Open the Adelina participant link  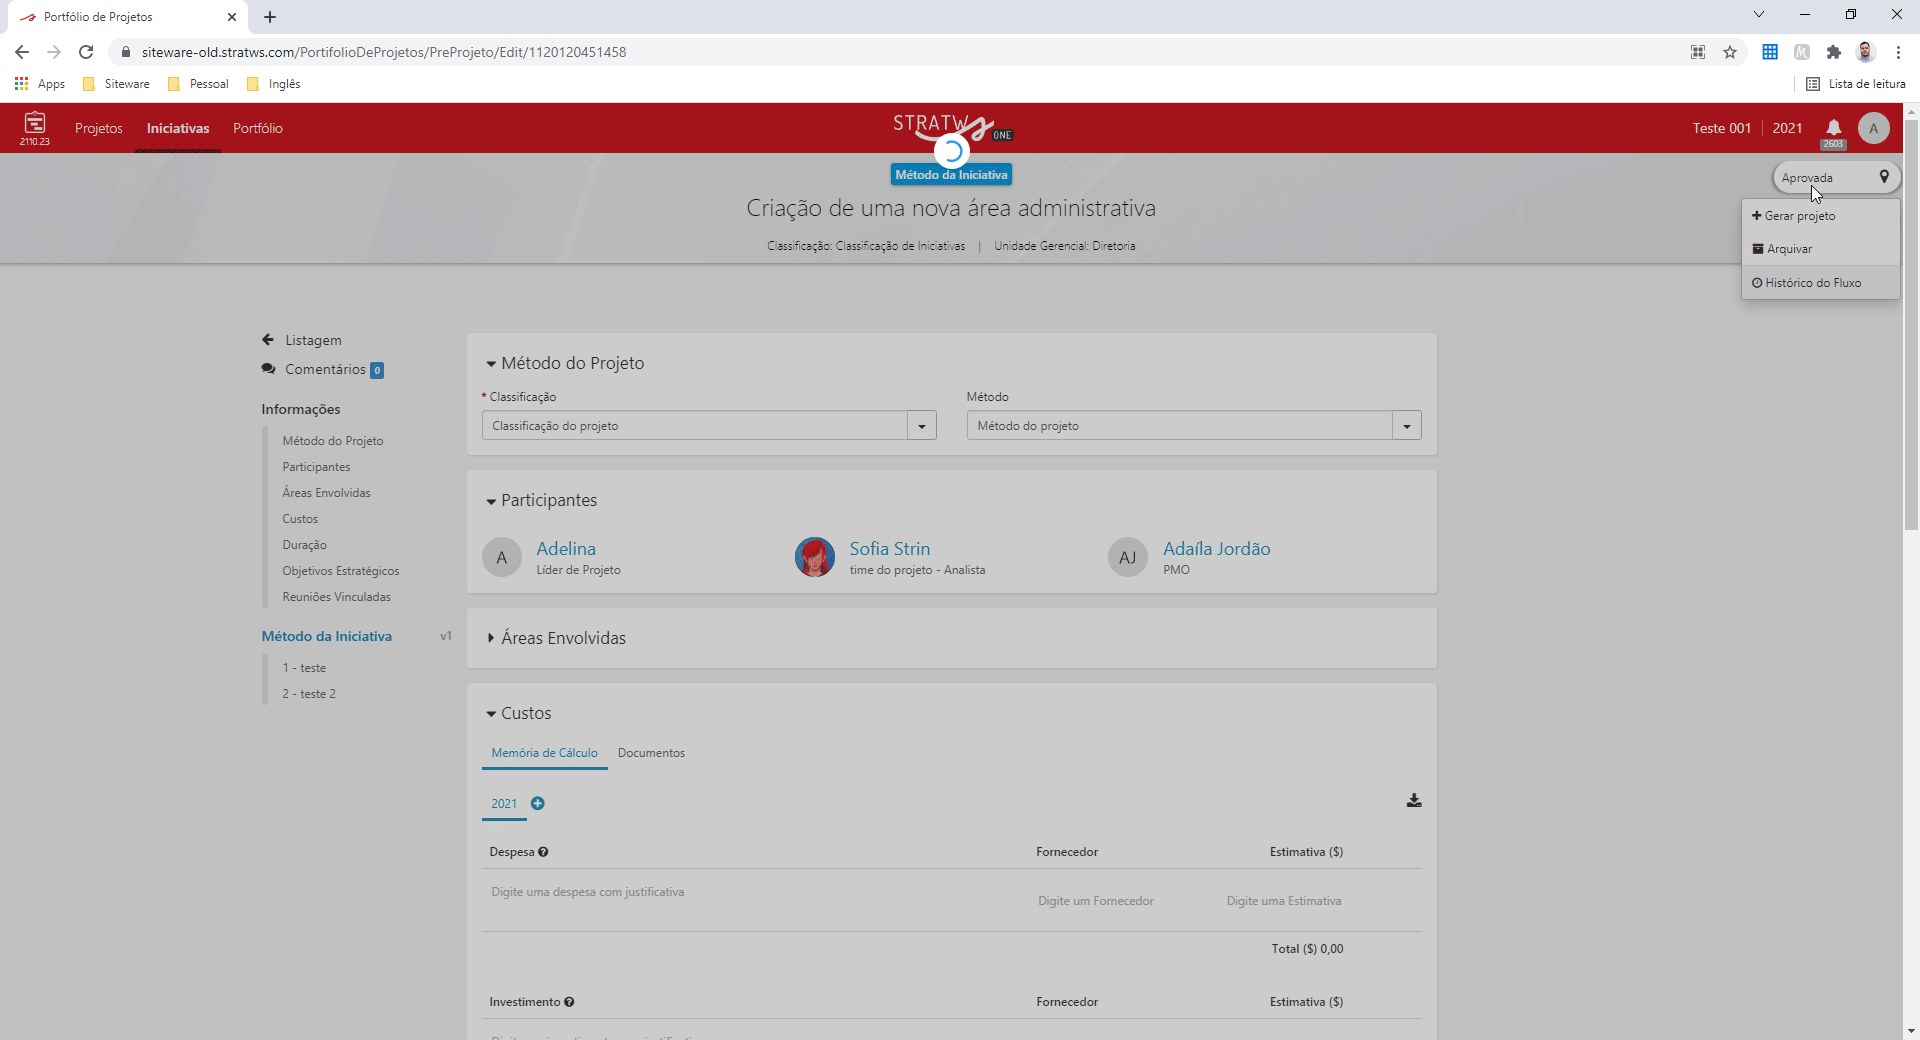coord(566,549)
